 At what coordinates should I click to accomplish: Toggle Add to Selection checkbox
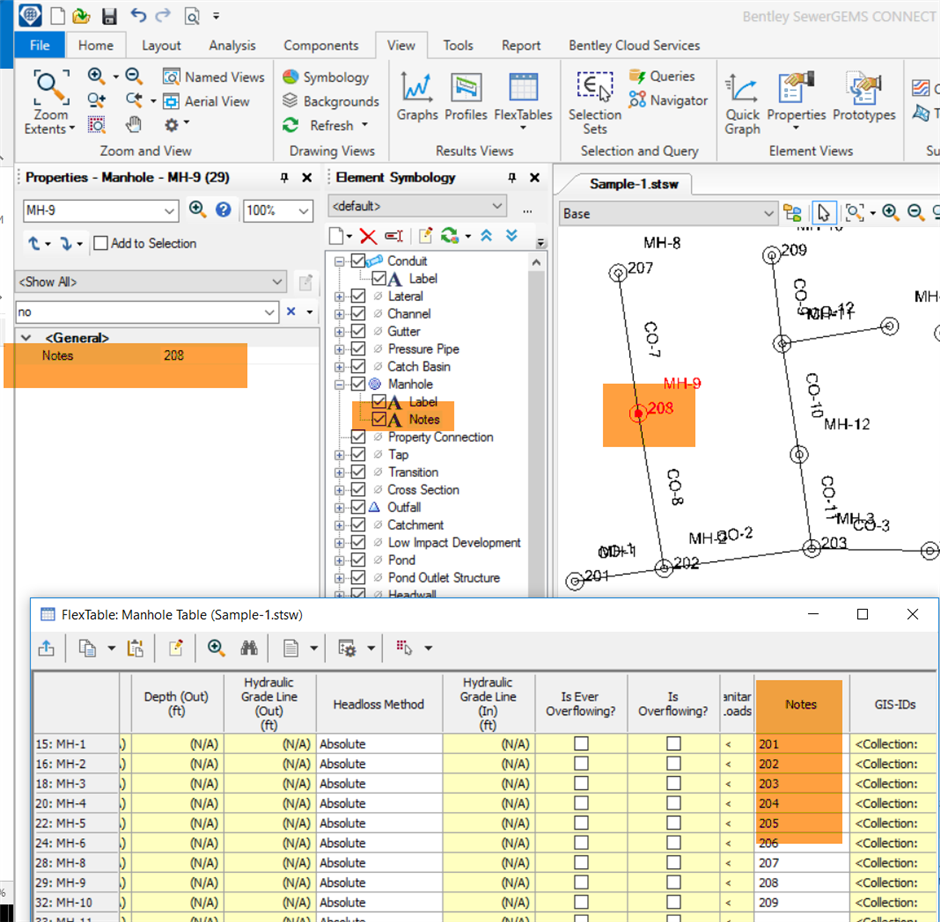click(x=101, y=243)
